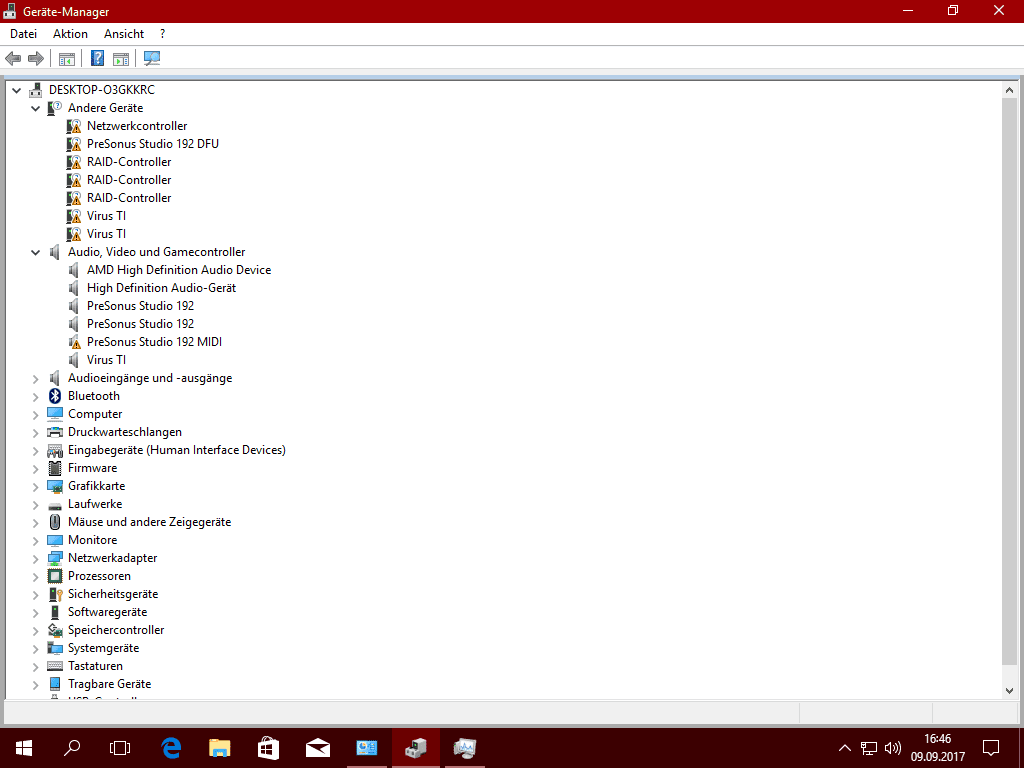Click the Start button

24,748
